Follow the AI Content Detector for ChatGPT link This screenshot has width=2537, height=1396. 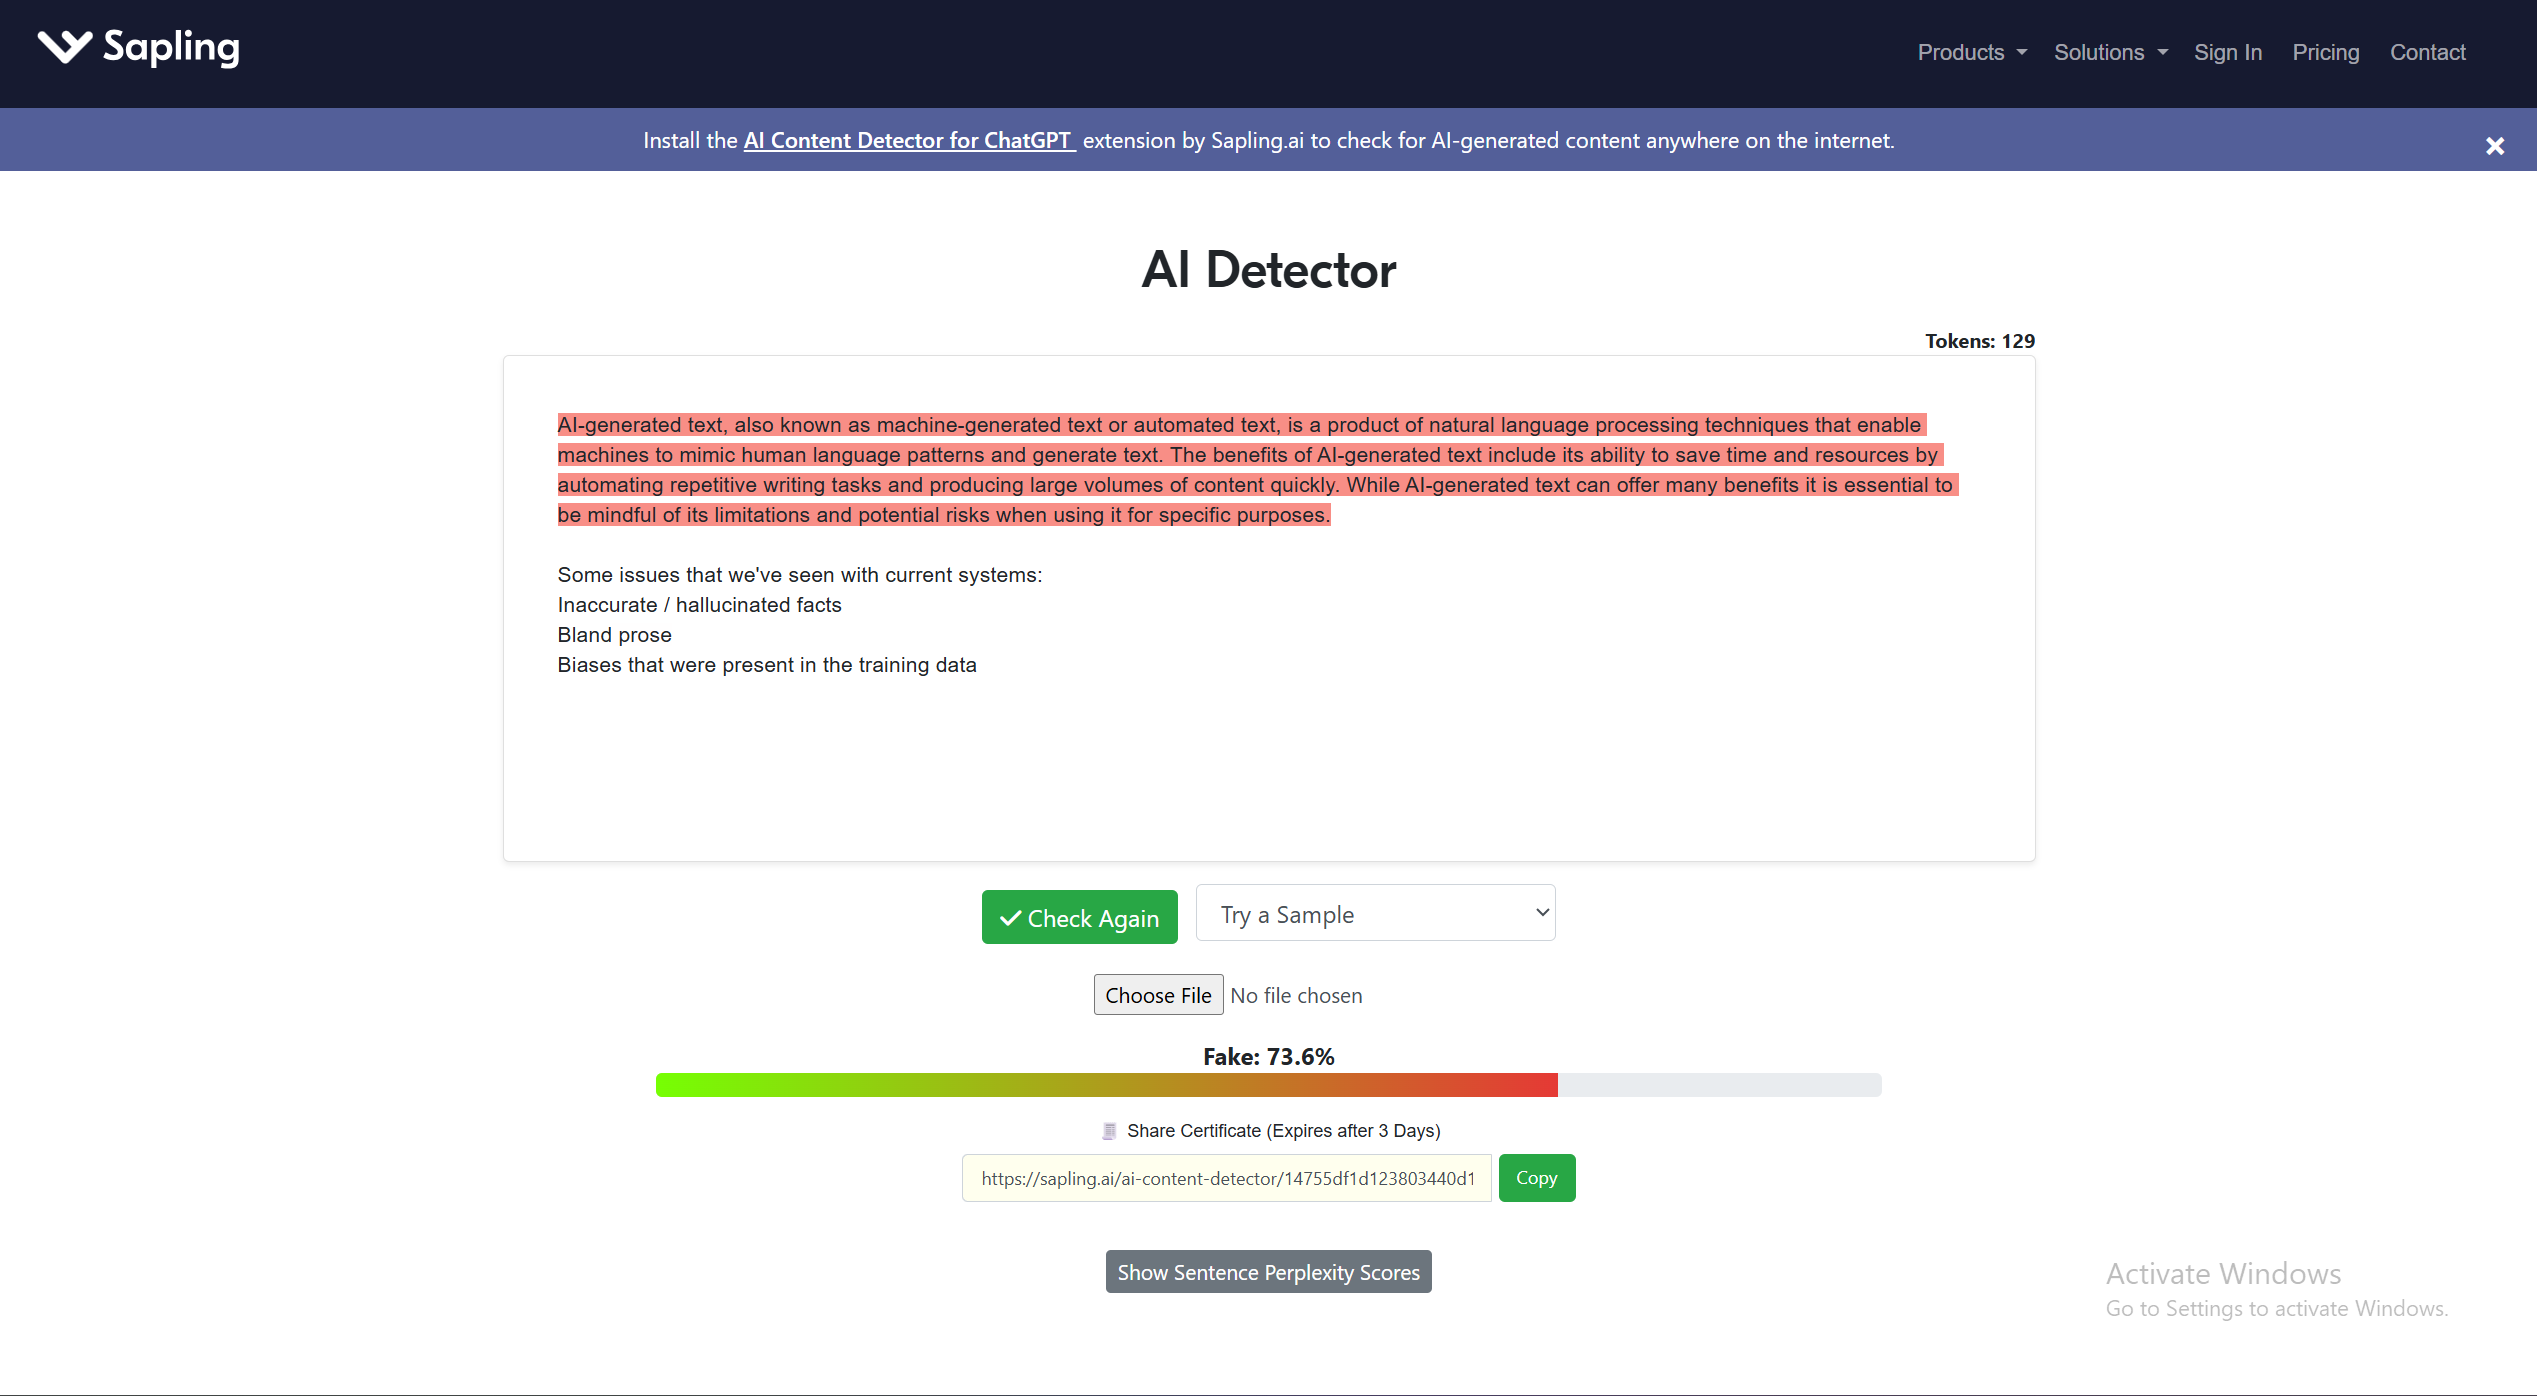908,140
